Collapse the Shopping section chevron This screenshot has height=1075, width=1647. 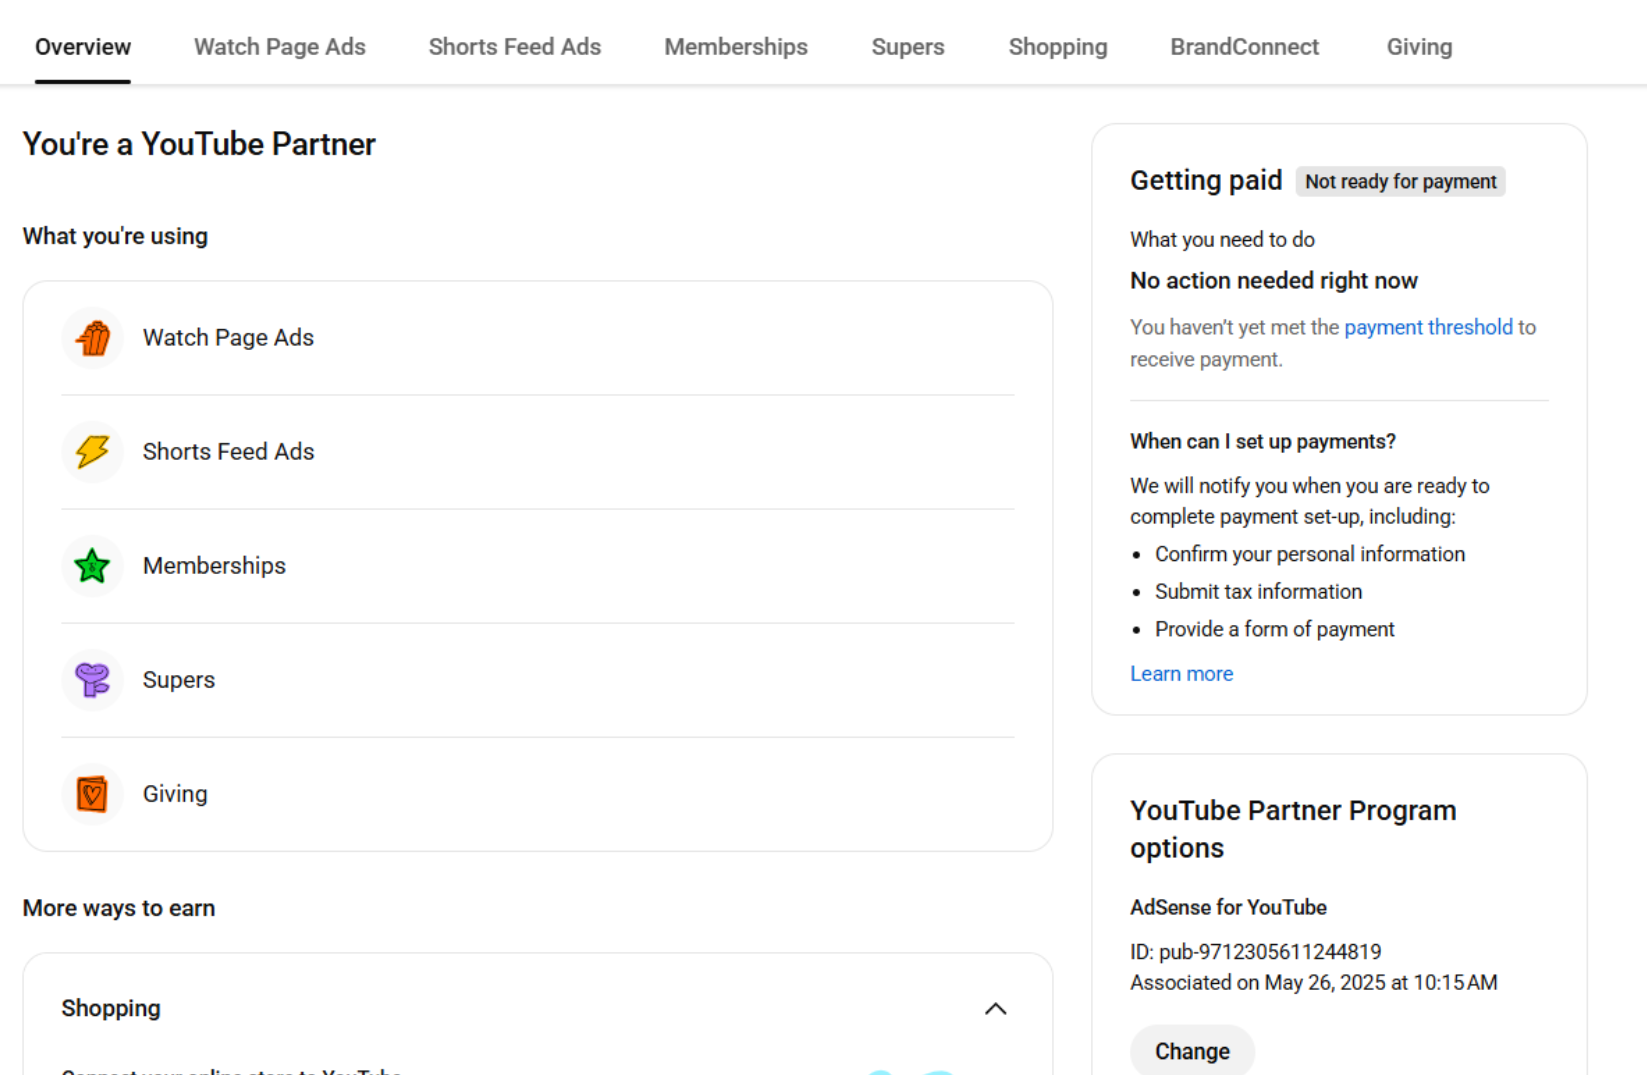(995, 1008)
